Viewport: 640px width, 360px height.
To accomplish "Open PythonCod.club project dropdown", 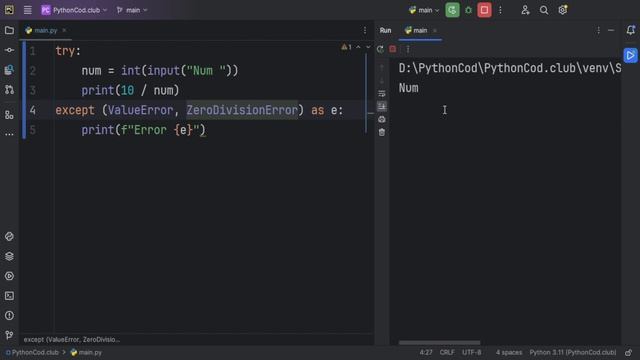I will coord(74,10).
